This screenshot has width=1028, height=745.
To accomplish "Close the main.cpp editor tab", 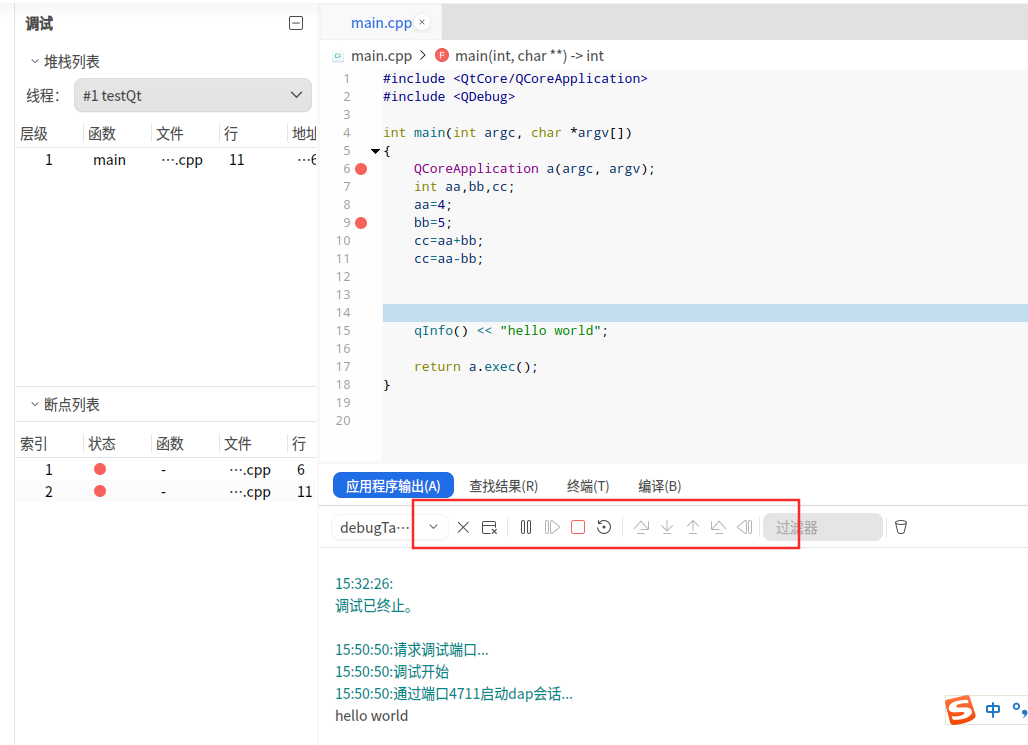I will click(422, 22).
